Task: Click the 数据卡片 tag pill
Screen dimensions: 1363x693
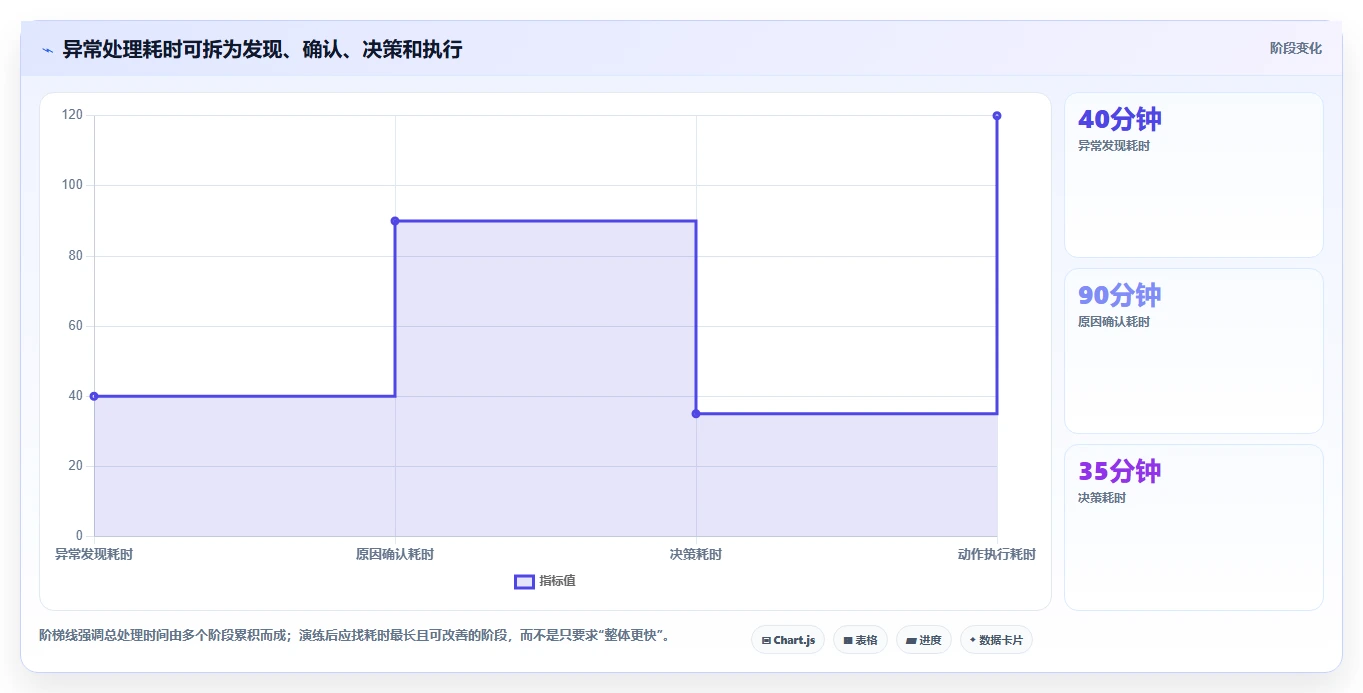Action: [x=996, y=640]
